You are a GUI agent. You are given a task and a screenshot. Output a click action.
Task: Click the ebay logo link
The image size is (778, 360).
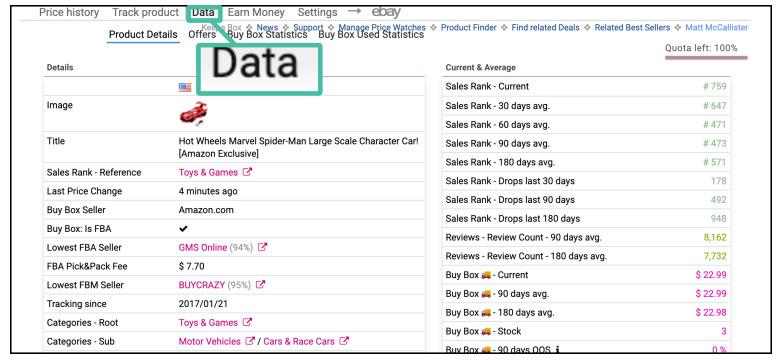click(x=386, y=12)
